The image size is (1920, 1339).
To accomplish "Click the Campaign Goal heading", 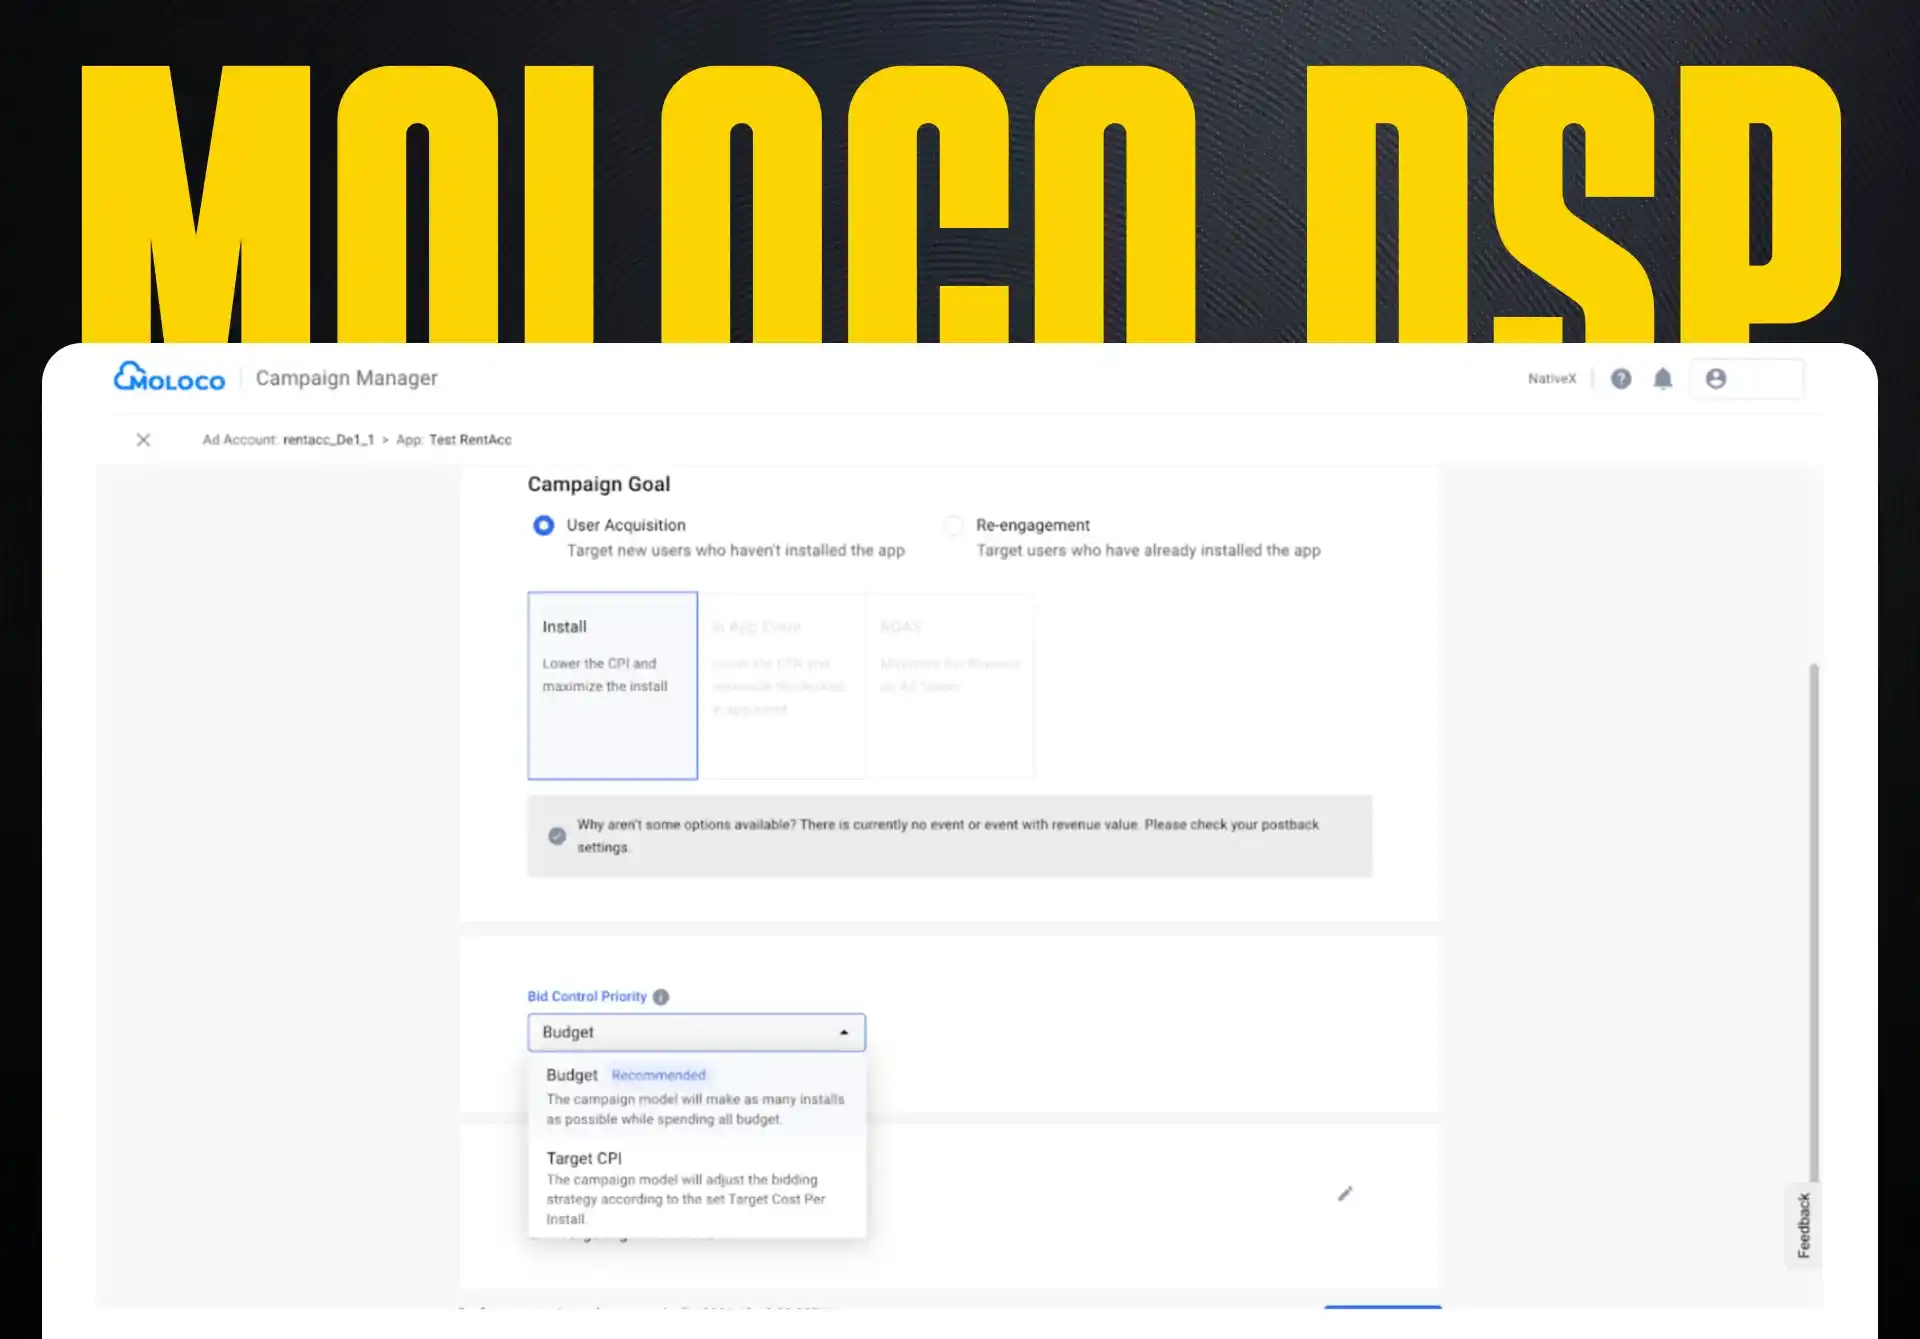I will point(598,484).
